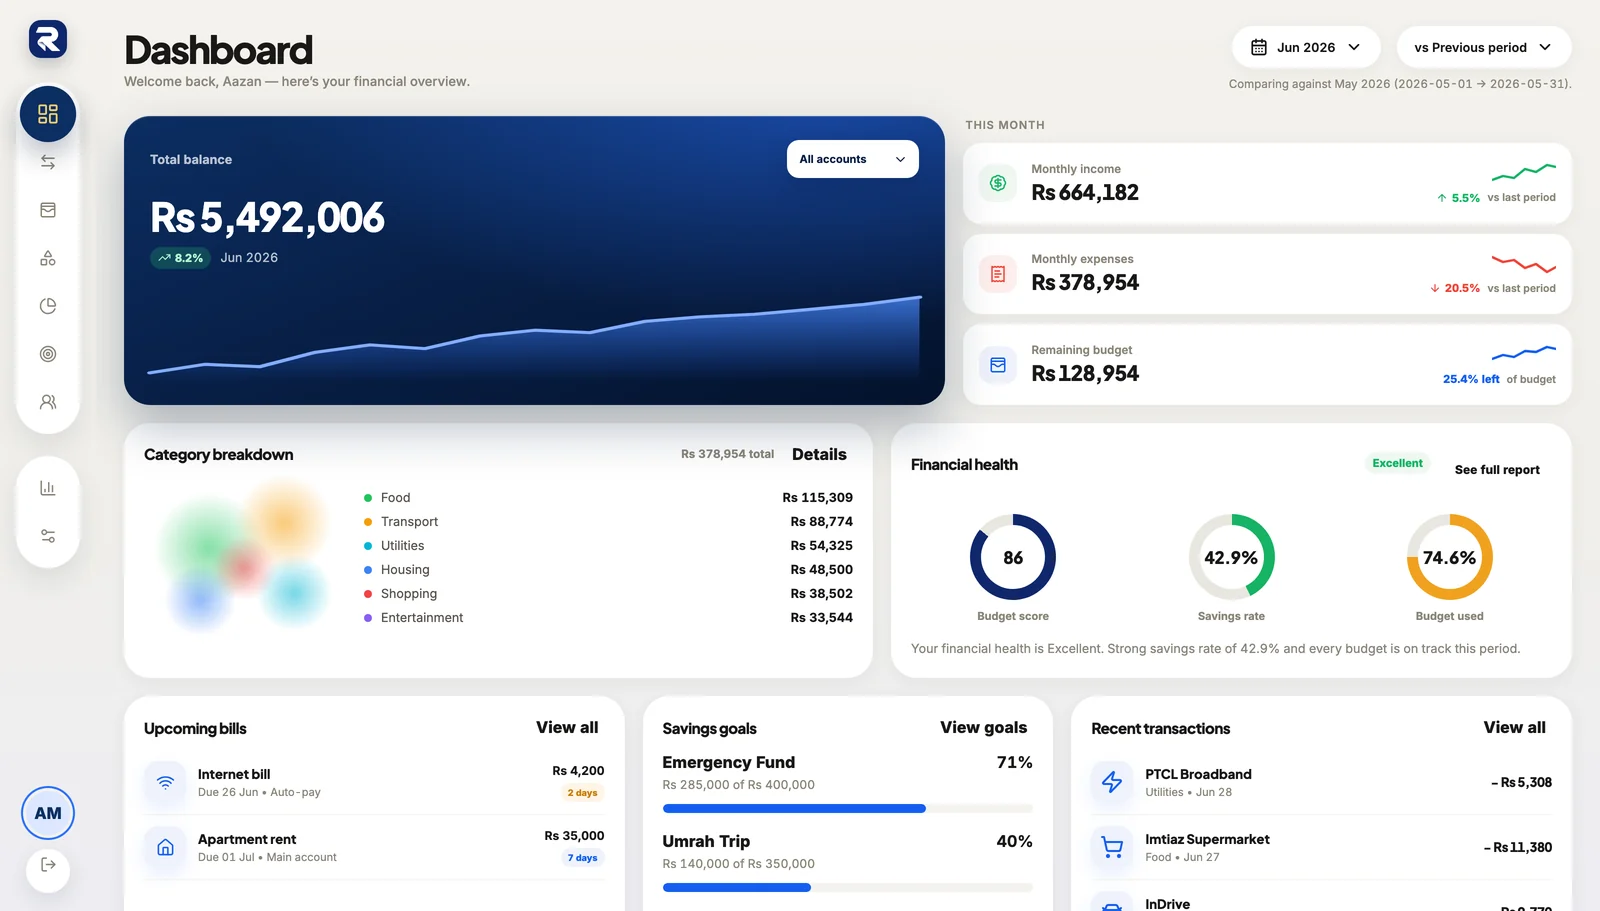
Task: Click the monthly income sparkline
Action: [1524, 171]
